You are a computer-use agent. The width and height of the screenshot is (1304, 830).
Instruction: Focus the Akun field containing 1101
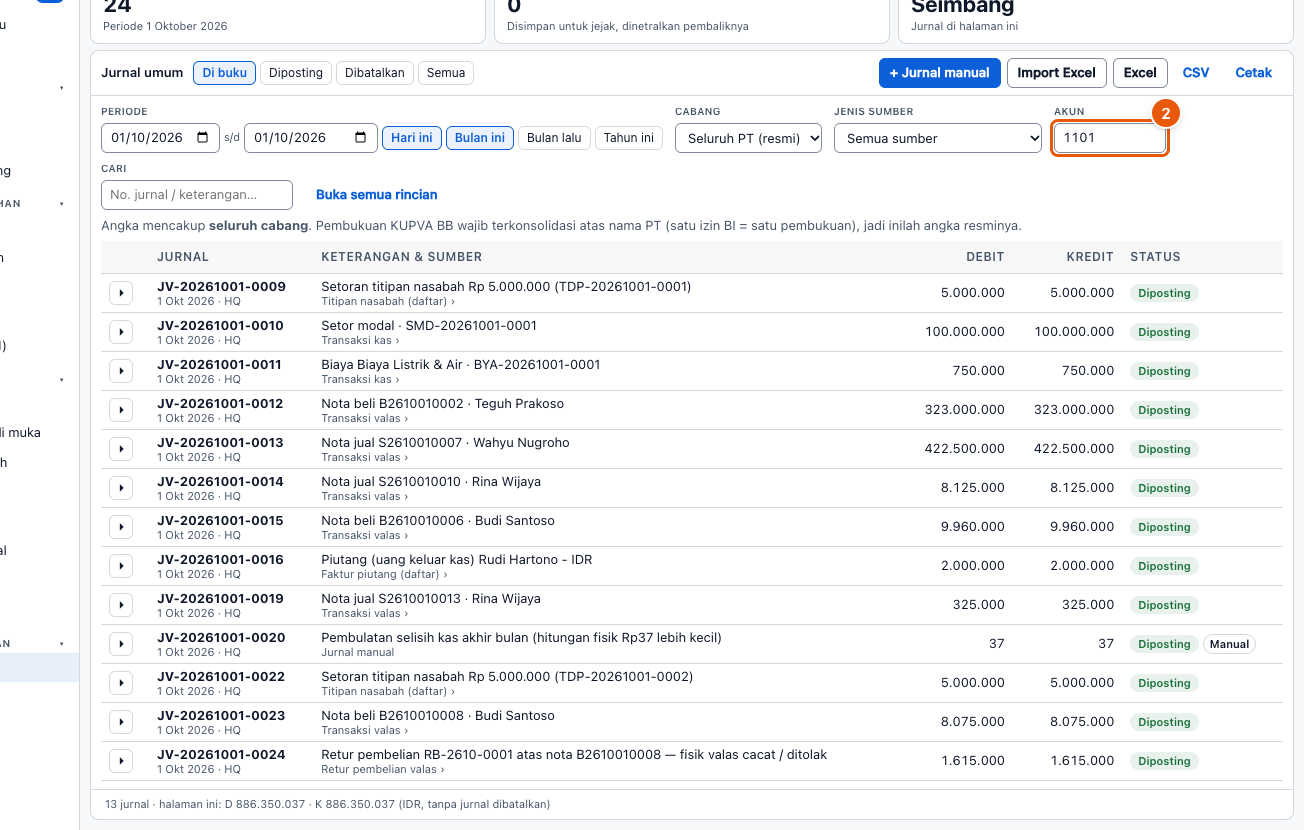click(x=1110, y=138)
